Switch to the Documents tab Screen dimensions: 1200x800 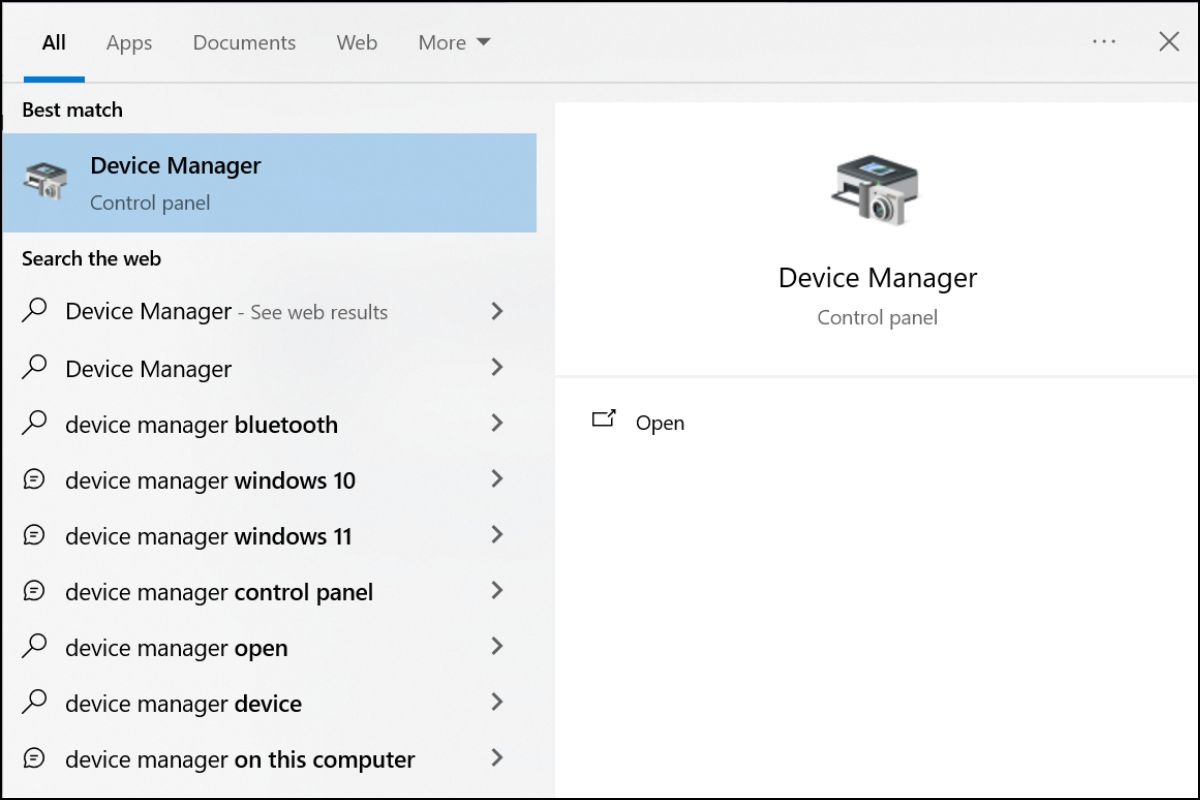(x=244, y=43)
